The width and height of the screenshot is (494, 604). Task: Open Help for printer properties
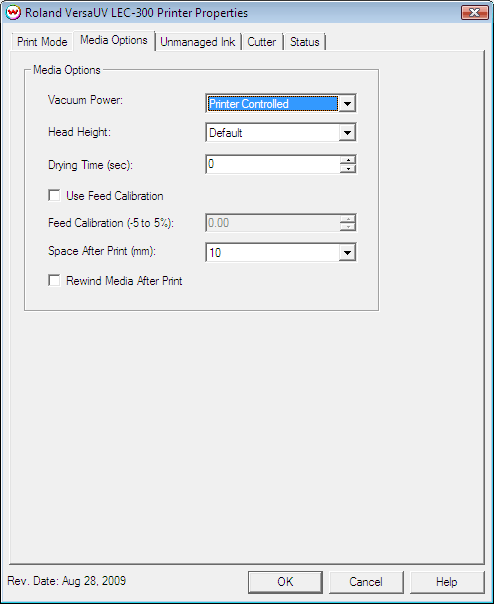447,582
